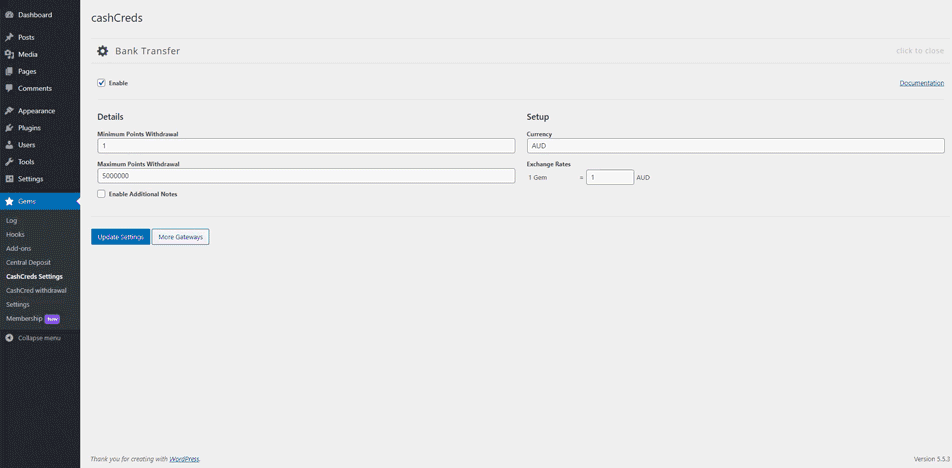Select the Gems menu item
This screenshot has width=952, height=468.
[x=40, y=201]
